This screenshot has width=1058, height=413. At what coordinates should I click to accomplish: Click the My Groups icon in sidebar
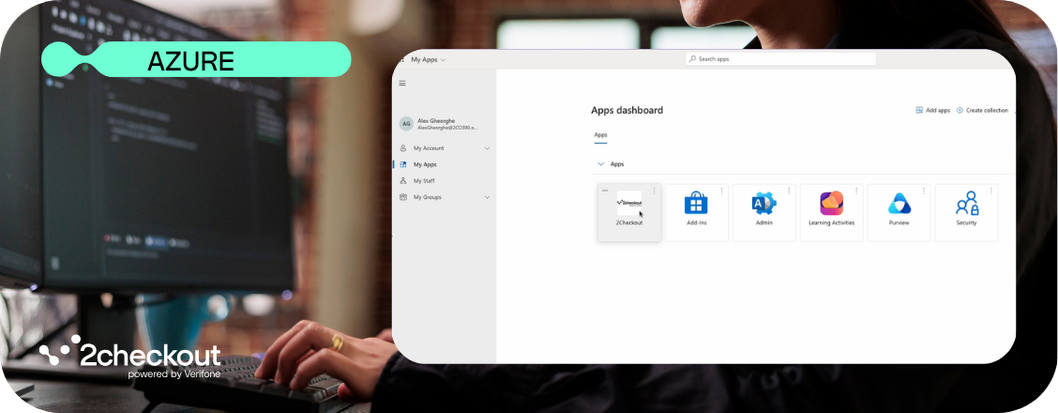click(403, 197)
